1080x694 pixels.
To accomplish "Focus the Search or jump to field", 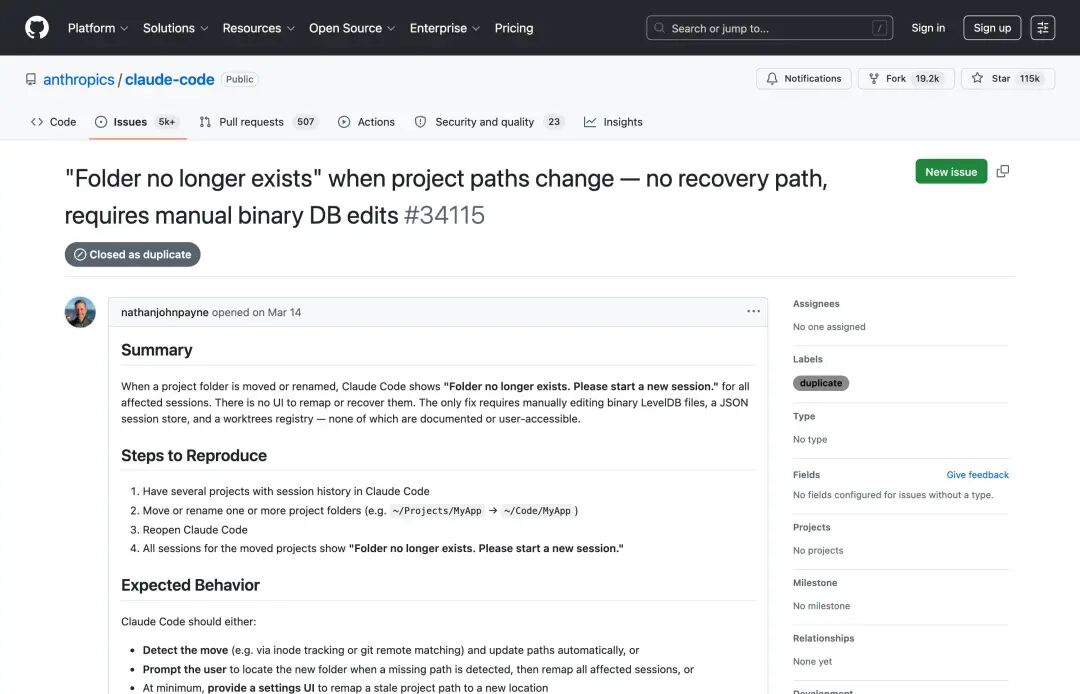I will [769, 28].
